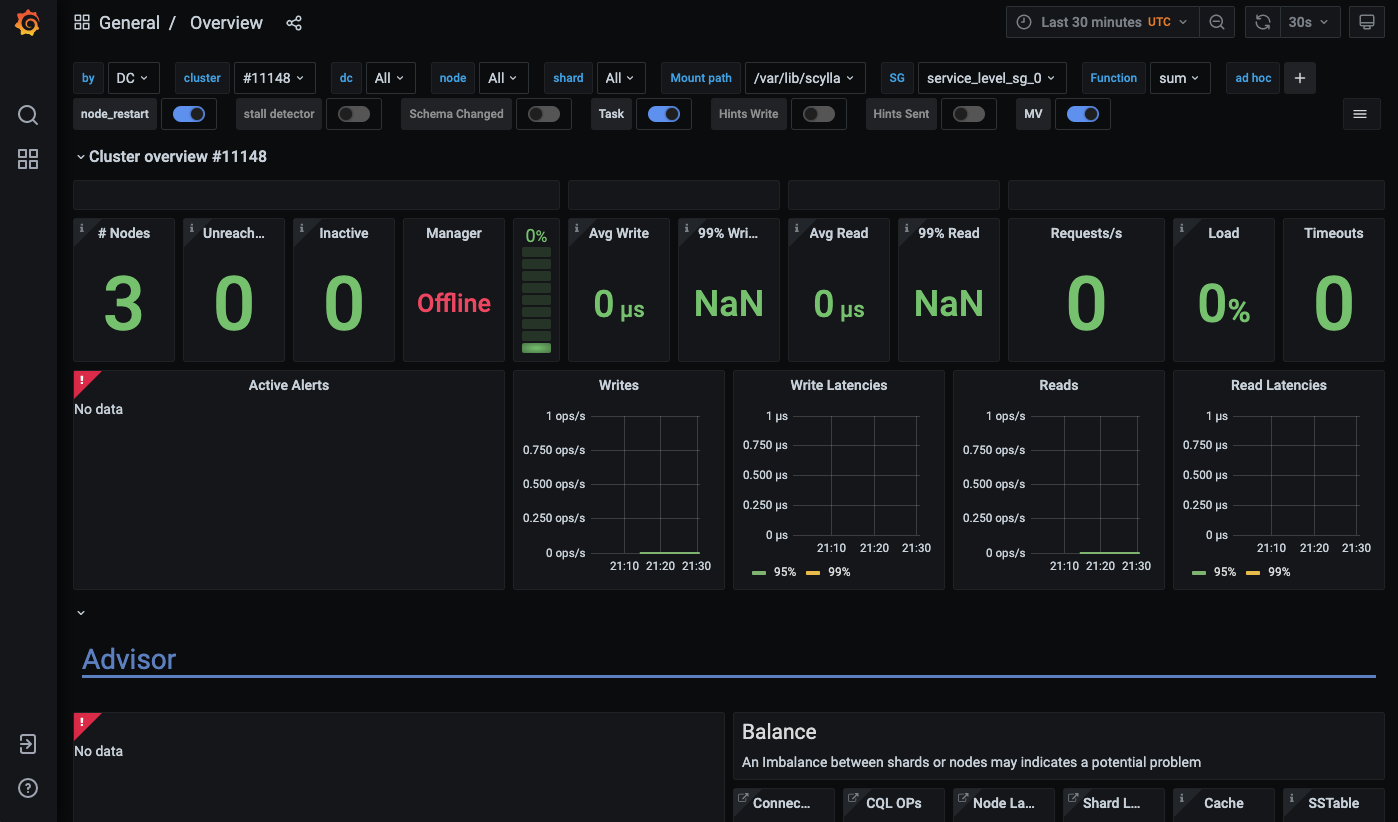Viewport: 1398px width, 822px height.
Task: Open the hamburger dashboard links menu
Action: point(1360,114)
